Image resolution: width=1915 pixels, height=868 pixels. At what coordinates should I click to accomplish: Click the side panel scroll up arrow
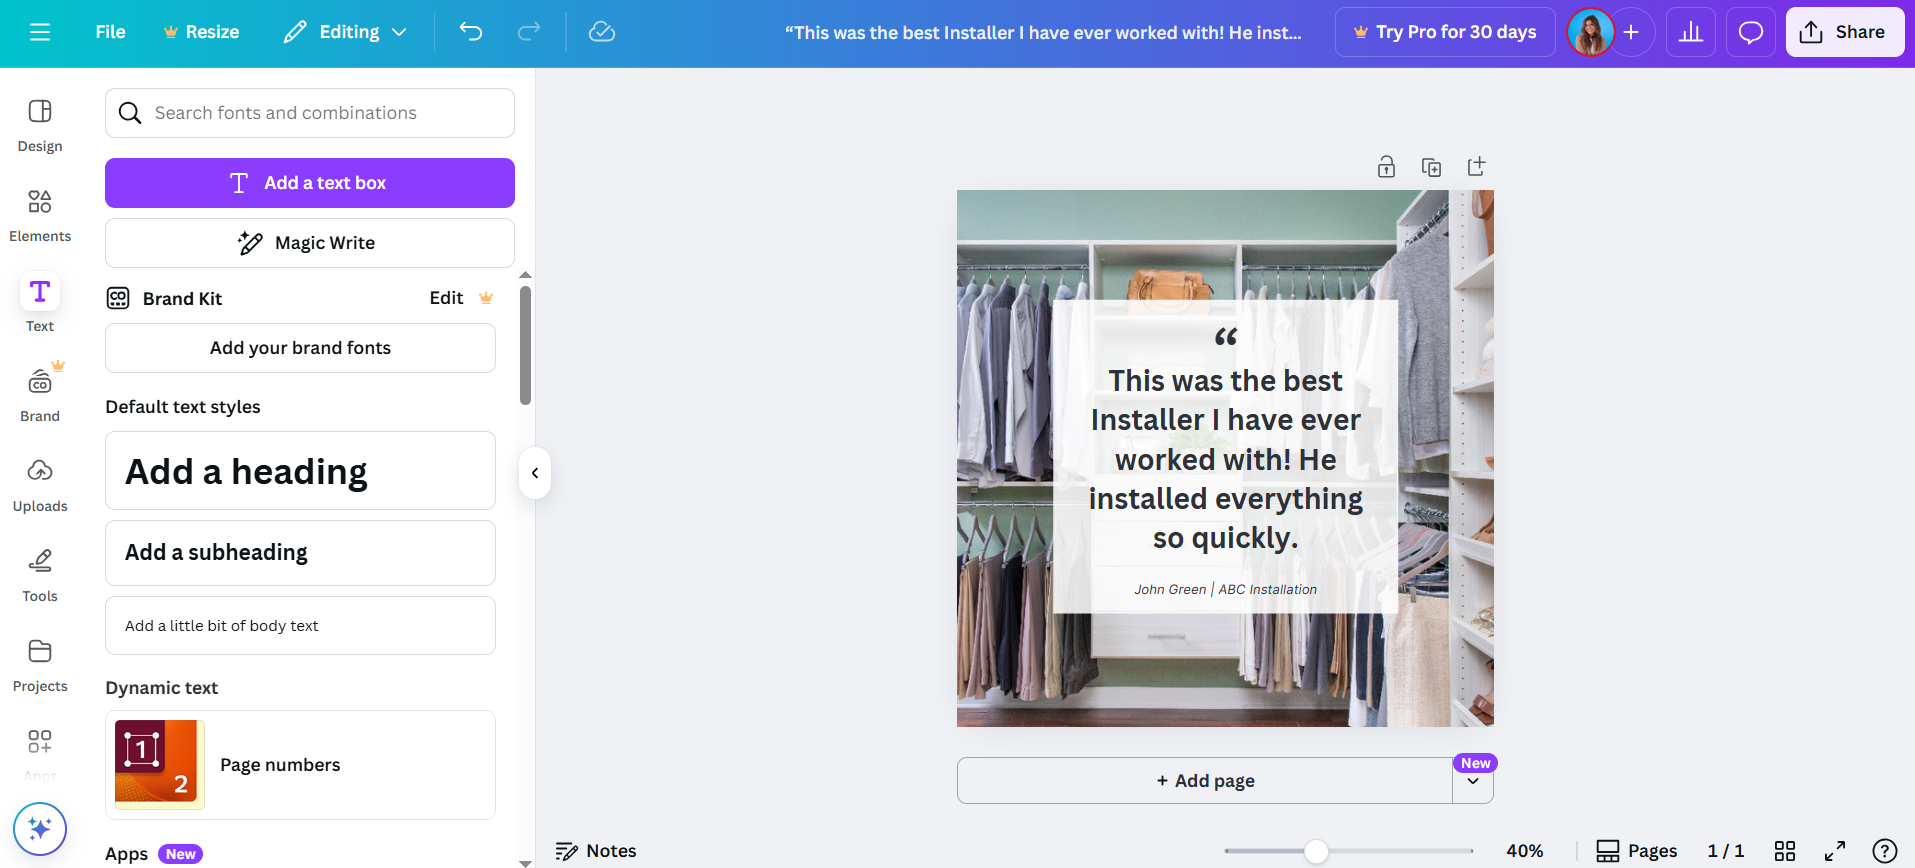coord(525,275)
